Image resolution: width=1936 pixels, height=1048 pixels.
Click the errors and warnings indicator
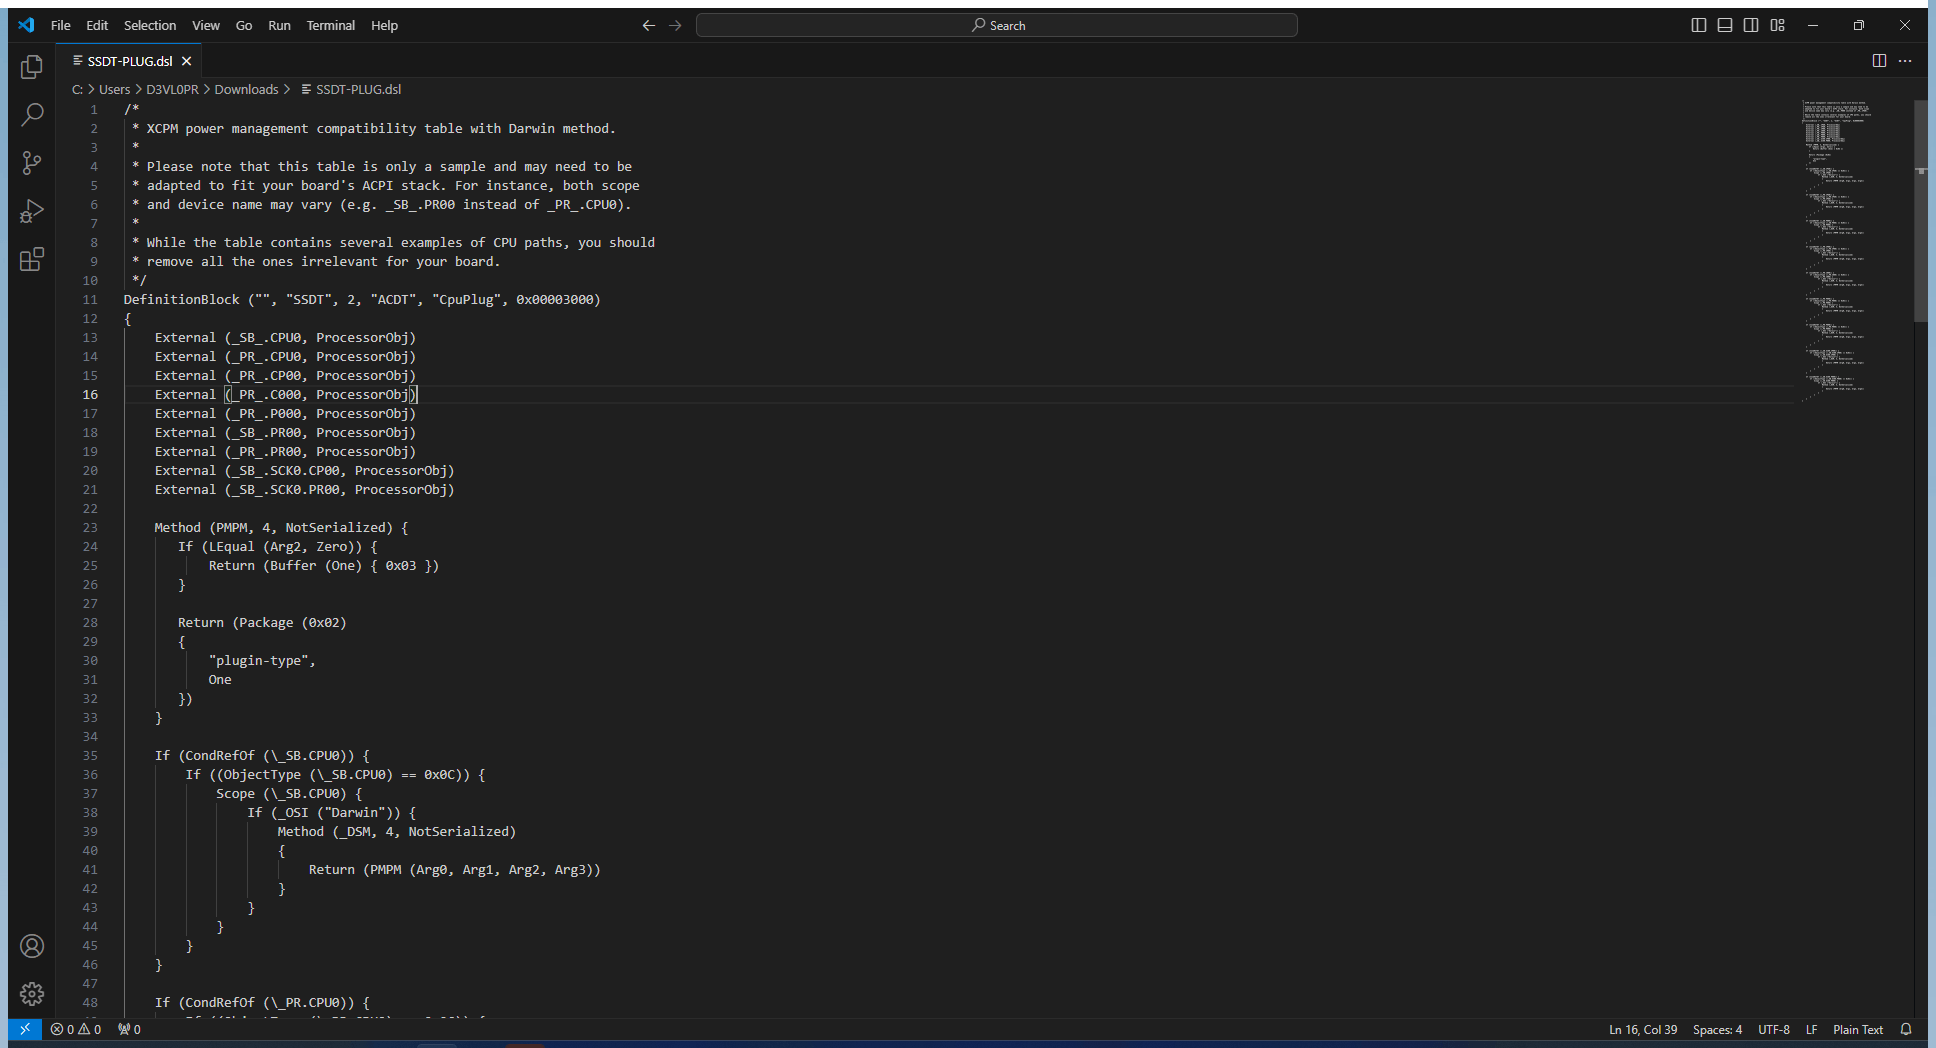(75, 1029)
